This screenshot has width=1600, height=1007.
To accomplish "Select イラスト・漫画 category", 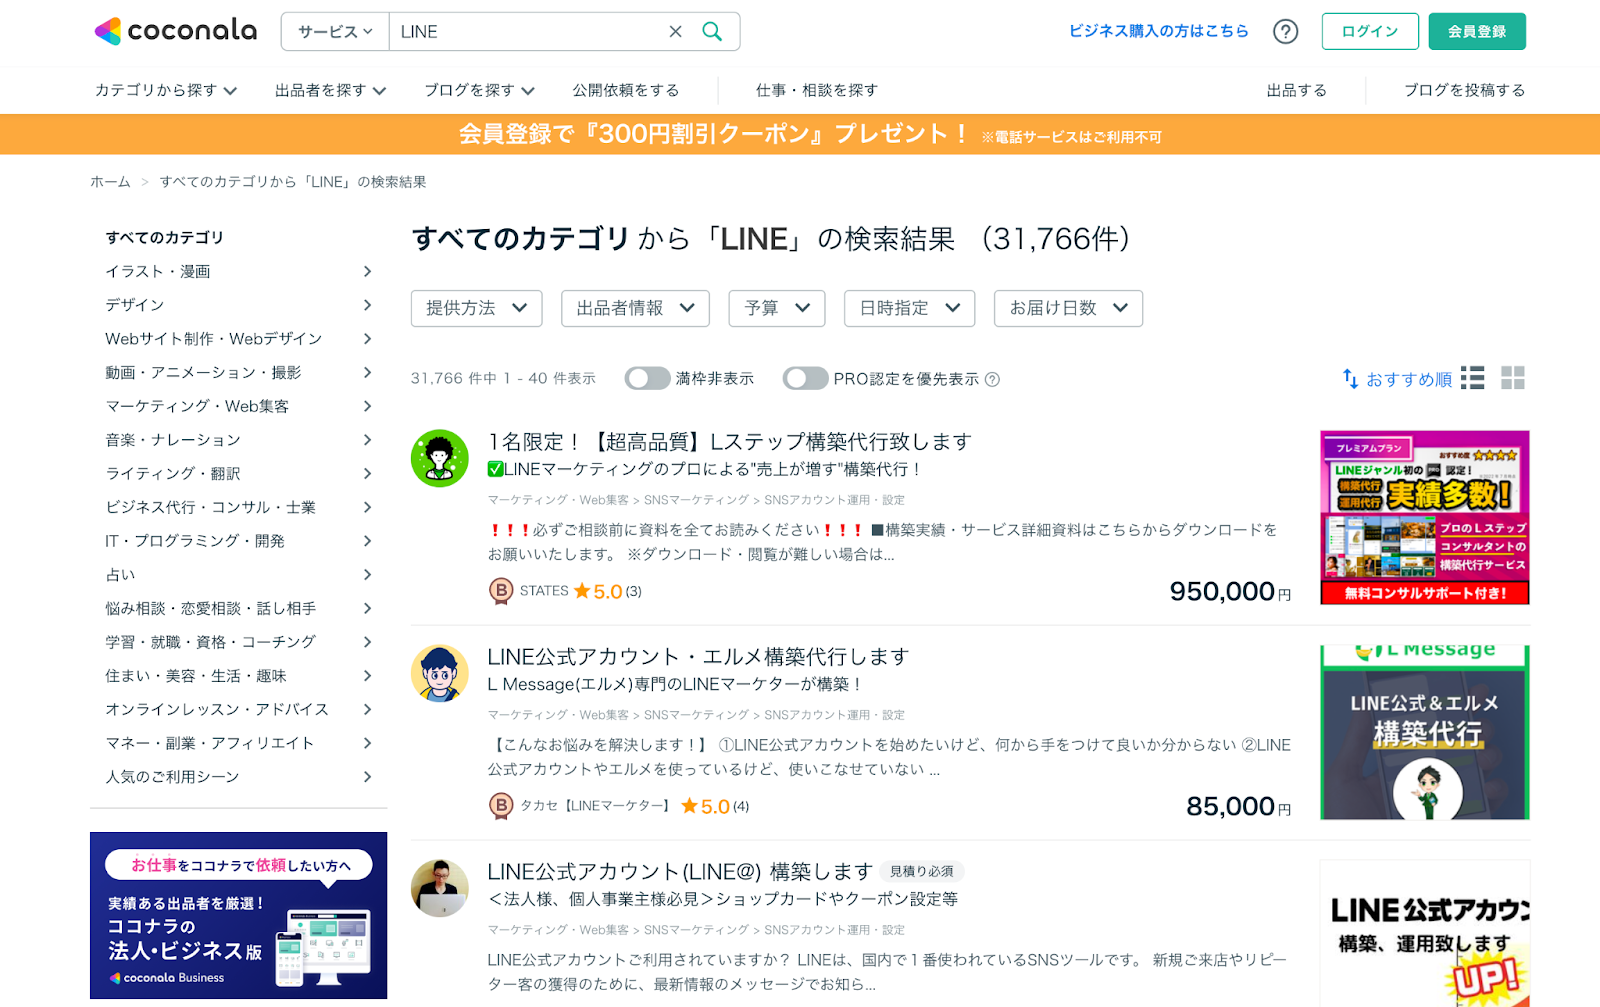I will [x=239, y=271].
